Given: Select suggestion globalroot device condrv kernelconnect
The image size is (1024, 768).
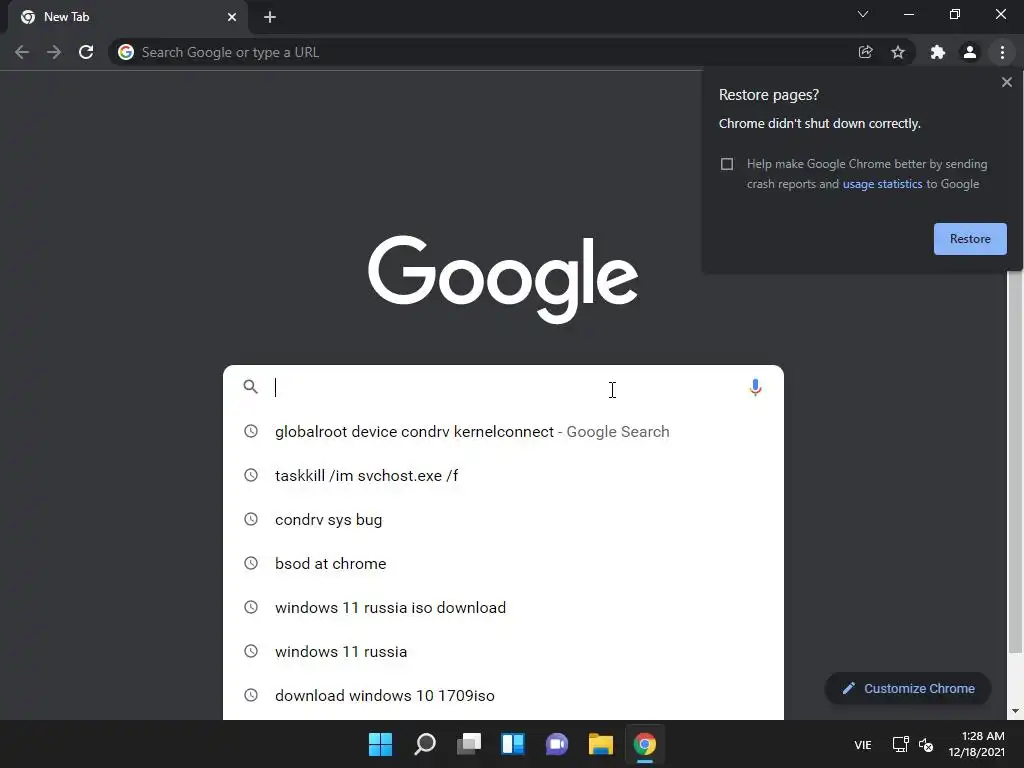Looking at the screenshot, I should [x=503, y=432].
